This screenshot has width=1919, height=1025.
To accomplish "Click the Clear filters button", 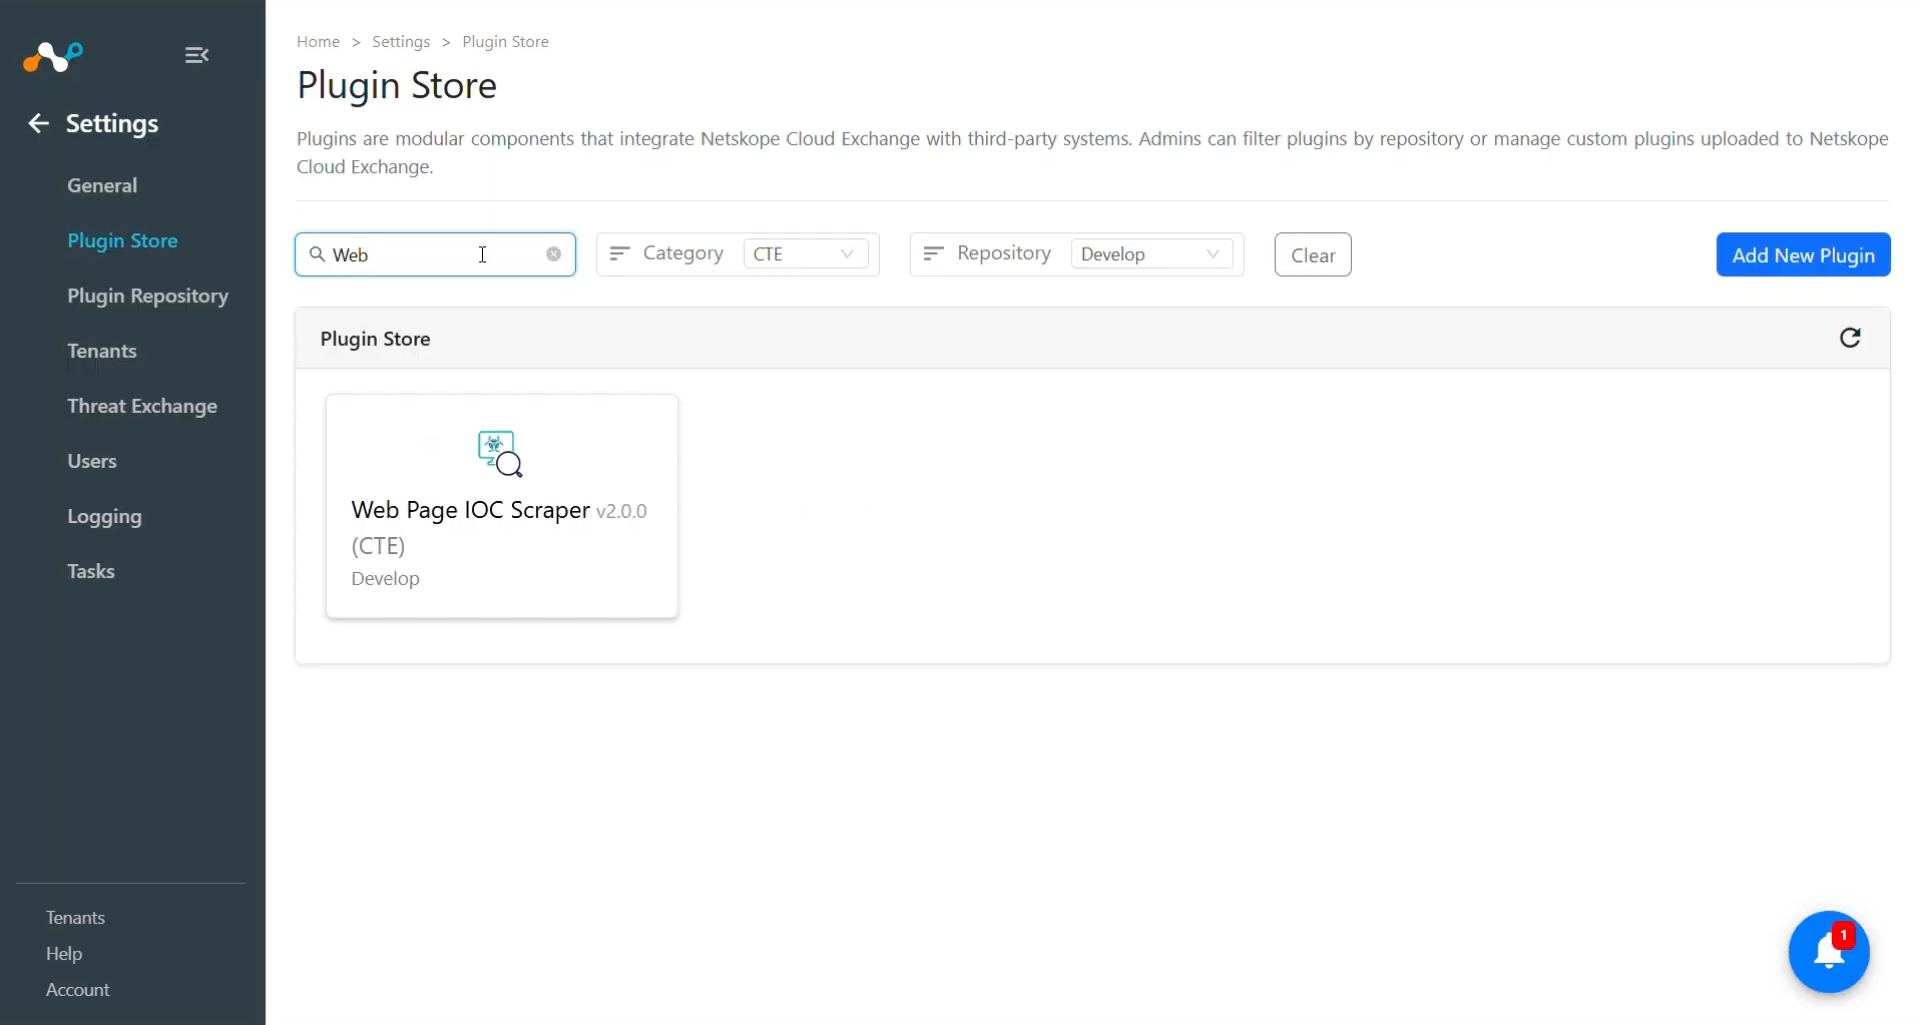I will pos(1312,255).
